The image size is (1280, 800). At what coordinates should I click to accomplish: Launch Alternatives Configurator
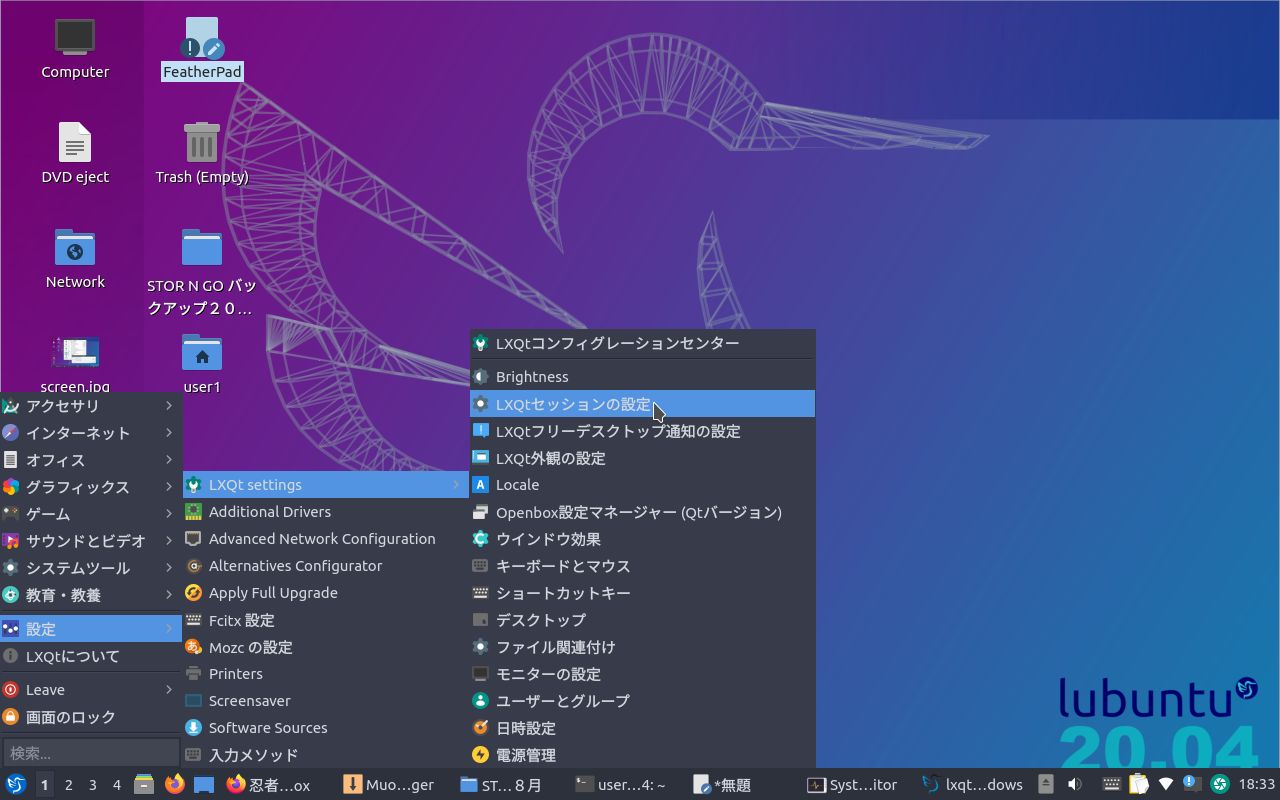[x=326, y=565]
